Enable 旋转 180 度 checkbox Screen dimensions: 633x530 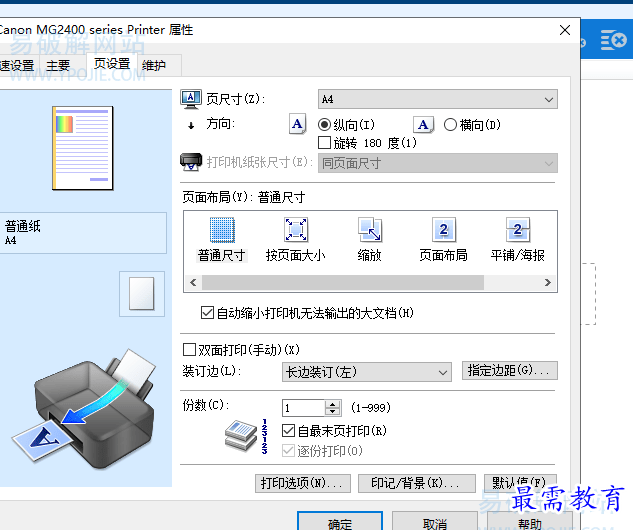coord(324,142)
